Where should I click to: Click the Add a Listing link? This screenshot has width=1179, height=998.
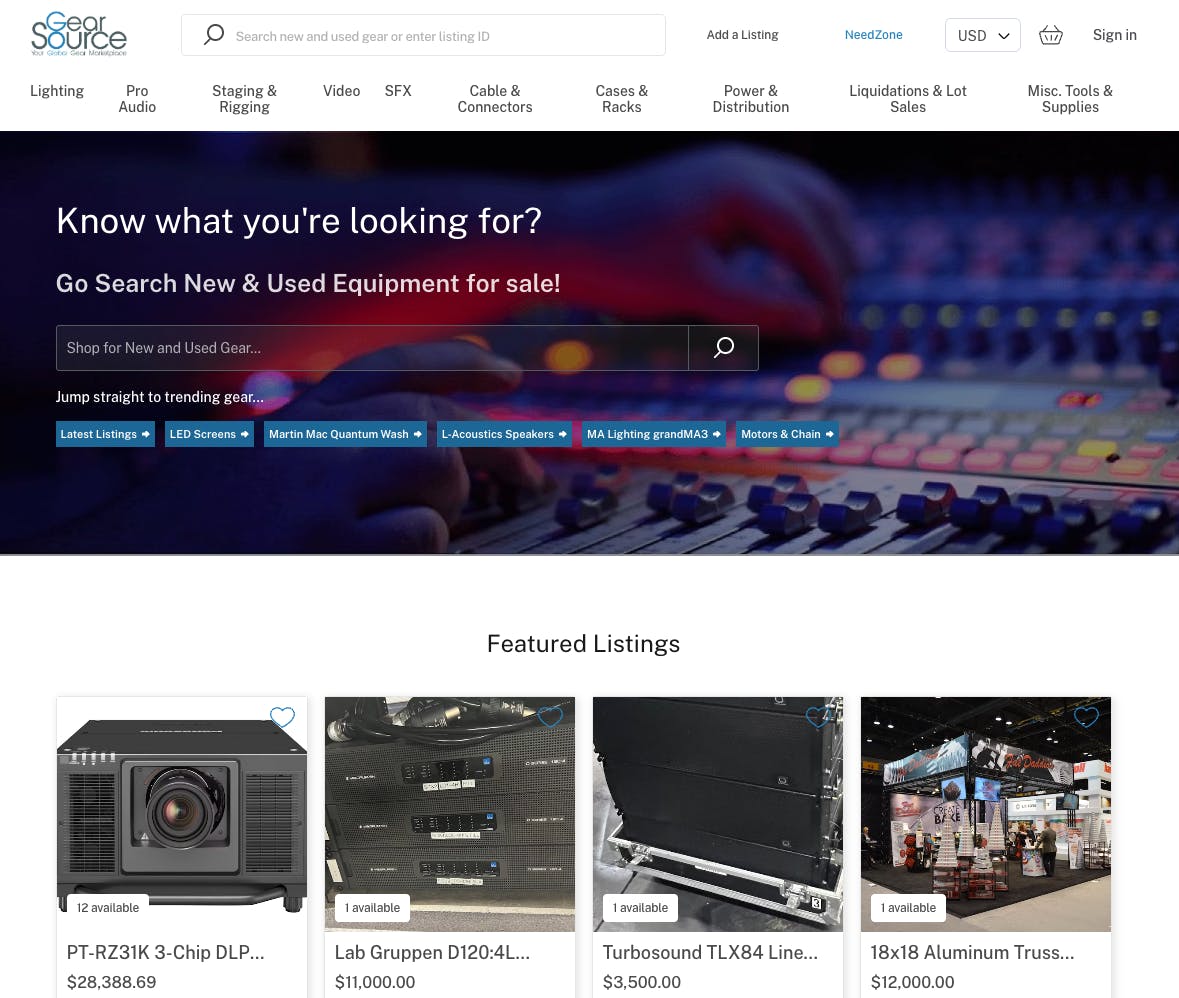tap(742, 35)
